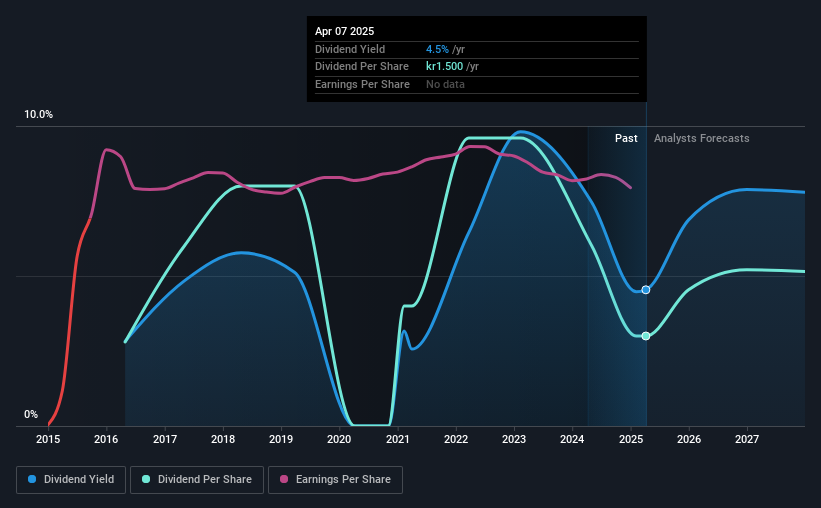
Task: Click the tooltip Dividend Yield row label
Action: 350,49
